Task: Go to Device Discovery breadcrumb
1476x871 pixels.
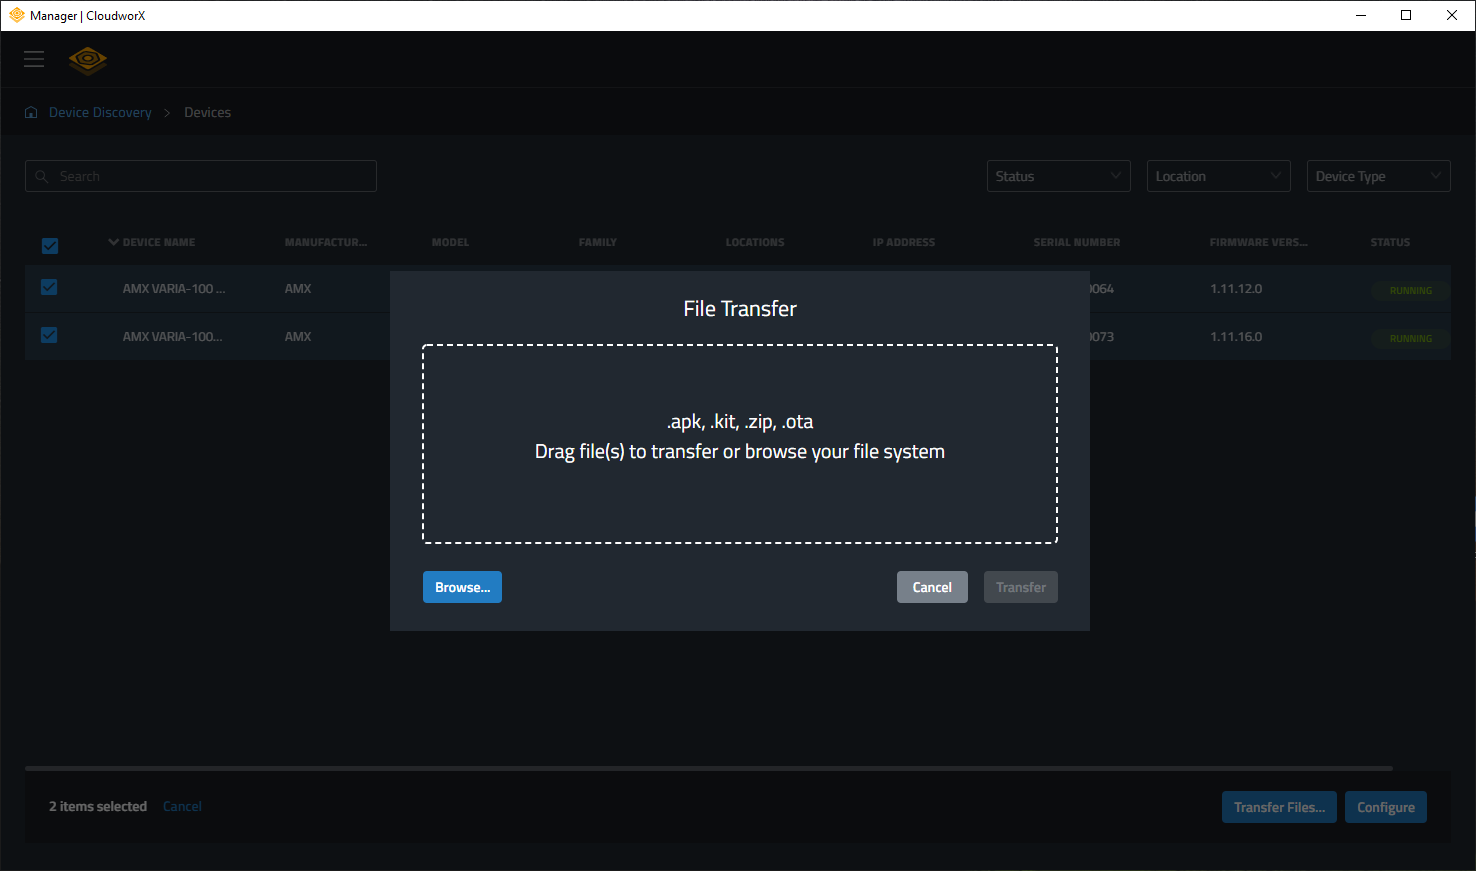Action: (x=100, y=113)
